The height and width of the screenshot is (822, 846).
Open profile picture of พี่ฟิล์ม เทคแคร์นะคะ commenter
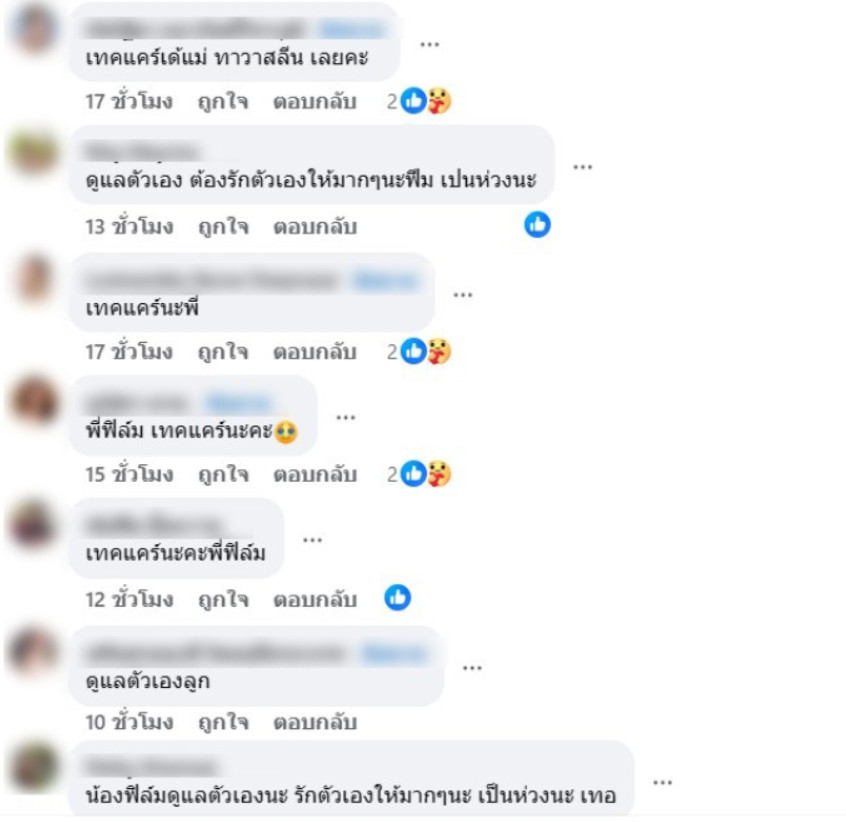(x=34, y=401)
